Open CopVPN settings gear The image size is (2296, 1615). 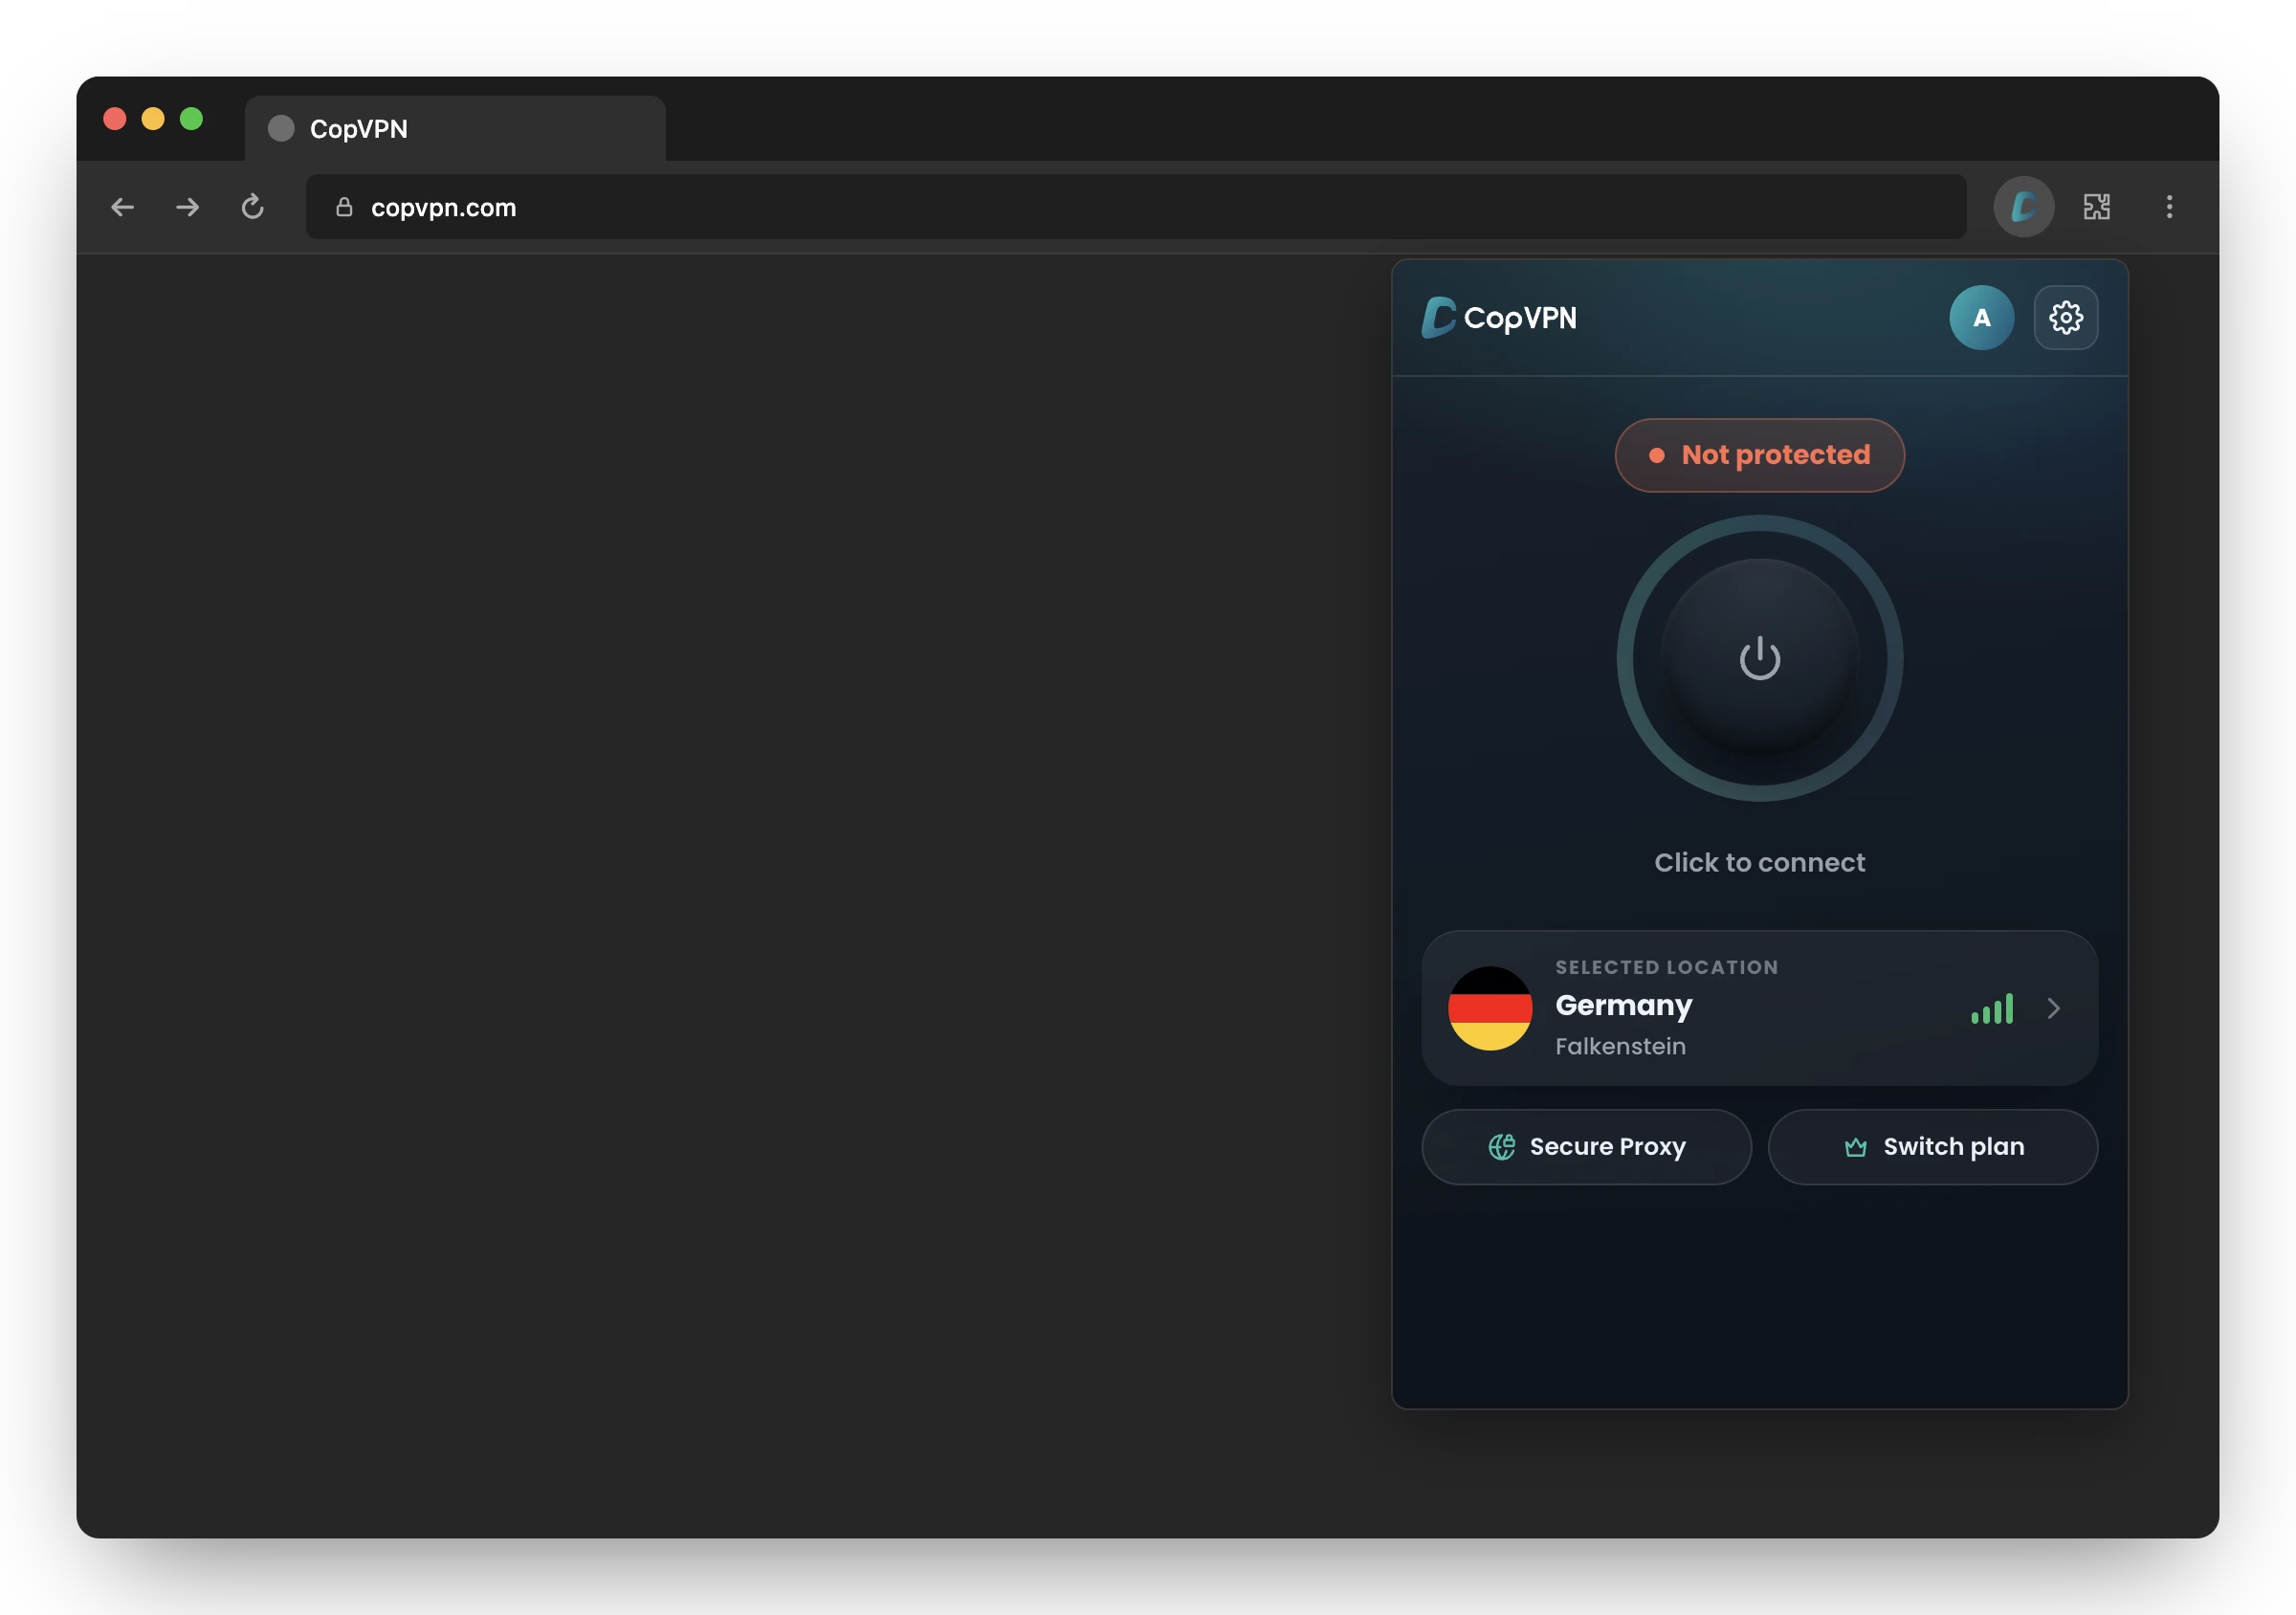click(2065, 318)
